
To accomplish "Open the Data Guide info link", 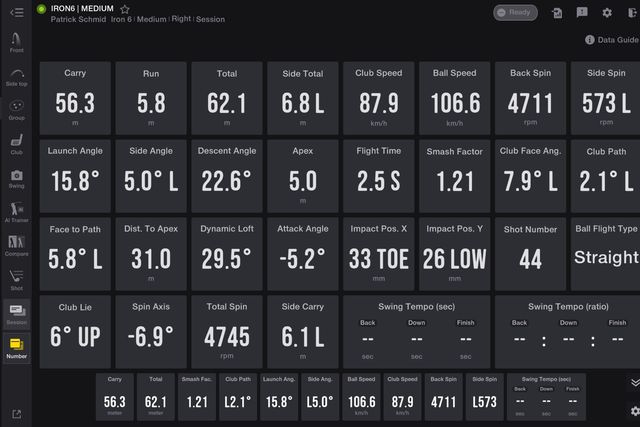I will 612,40.
